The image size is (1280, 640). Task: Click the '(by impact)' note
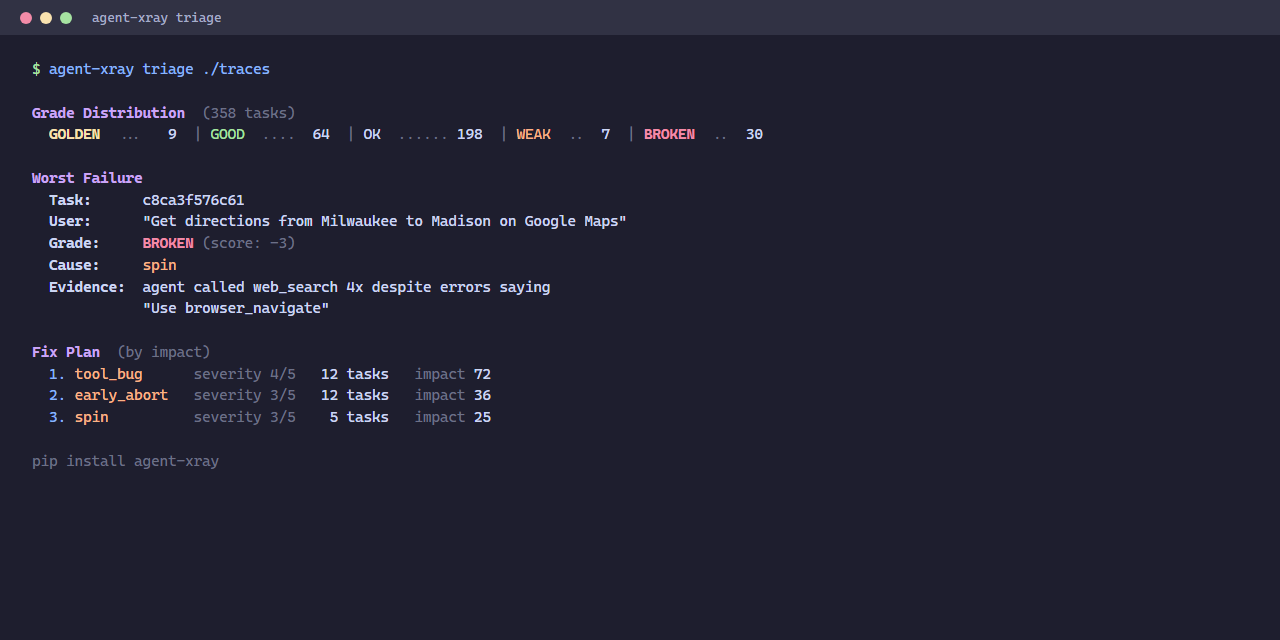tap(164, 352)
